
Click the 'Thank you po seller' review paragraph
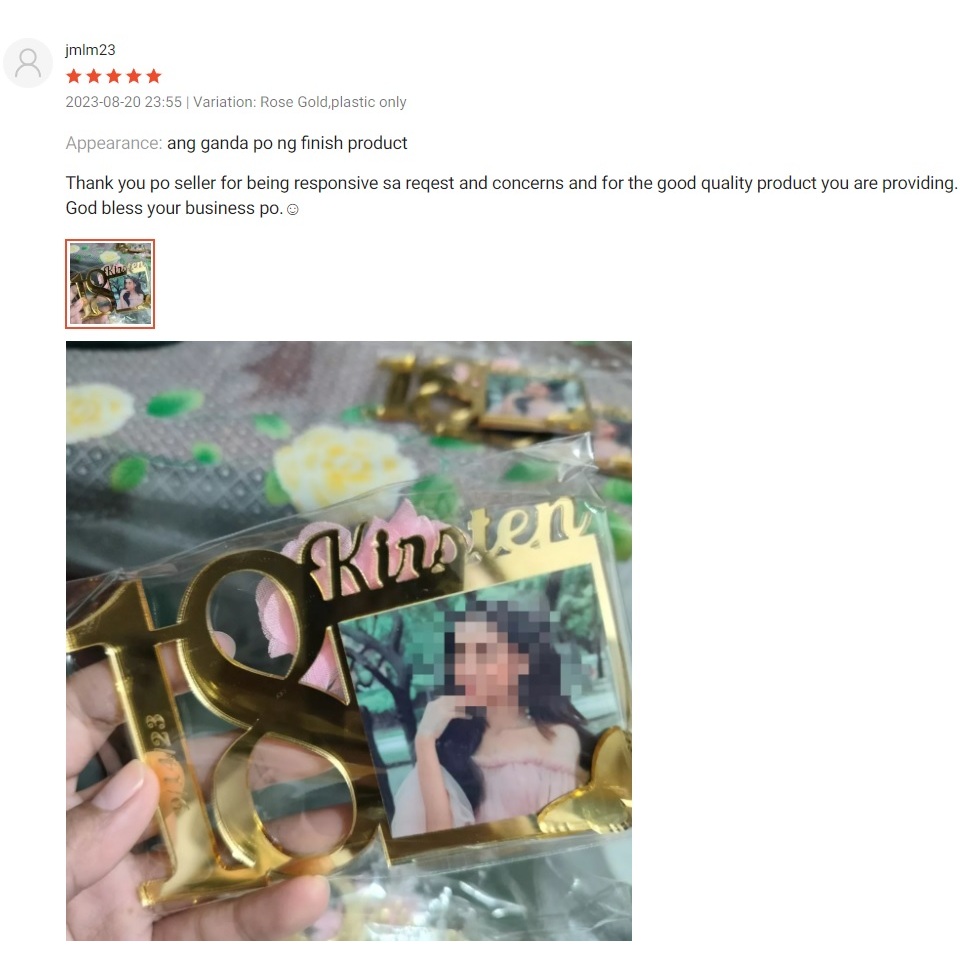511,195
